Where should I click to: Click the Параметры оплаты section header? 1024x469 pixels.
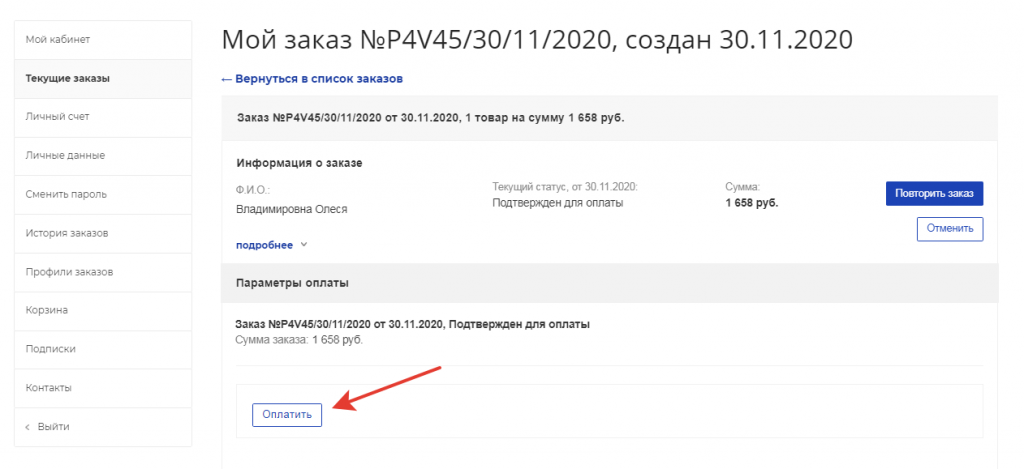click(x=610, y=283)
